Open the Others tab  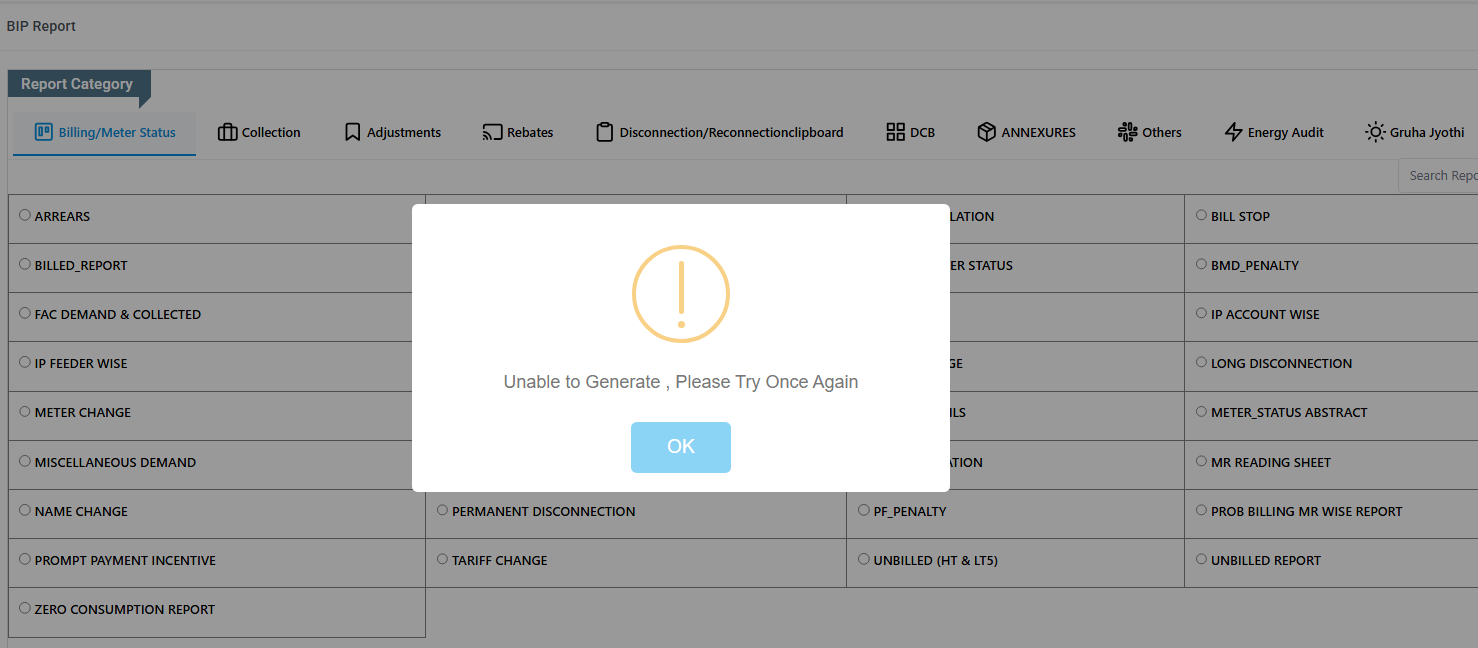click(x=1150, y=132)
